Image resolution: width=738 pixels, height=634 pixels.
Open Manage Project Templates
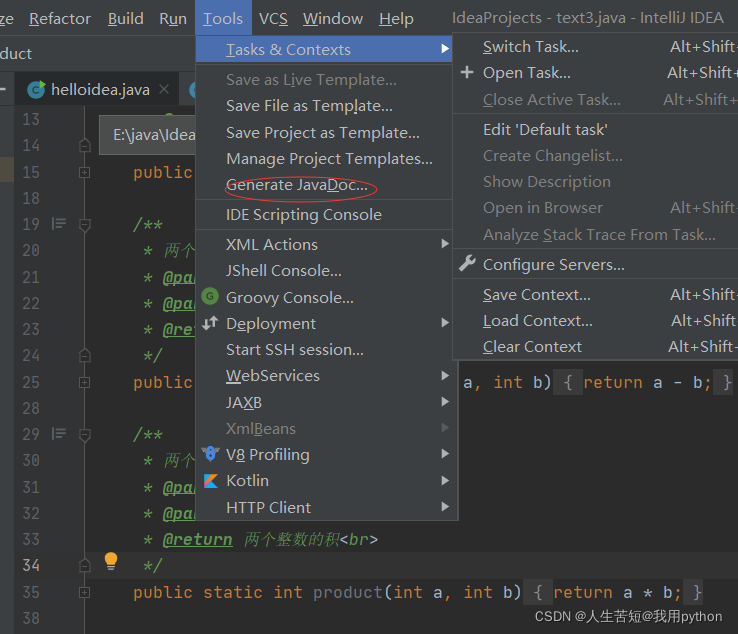point(324,159)
